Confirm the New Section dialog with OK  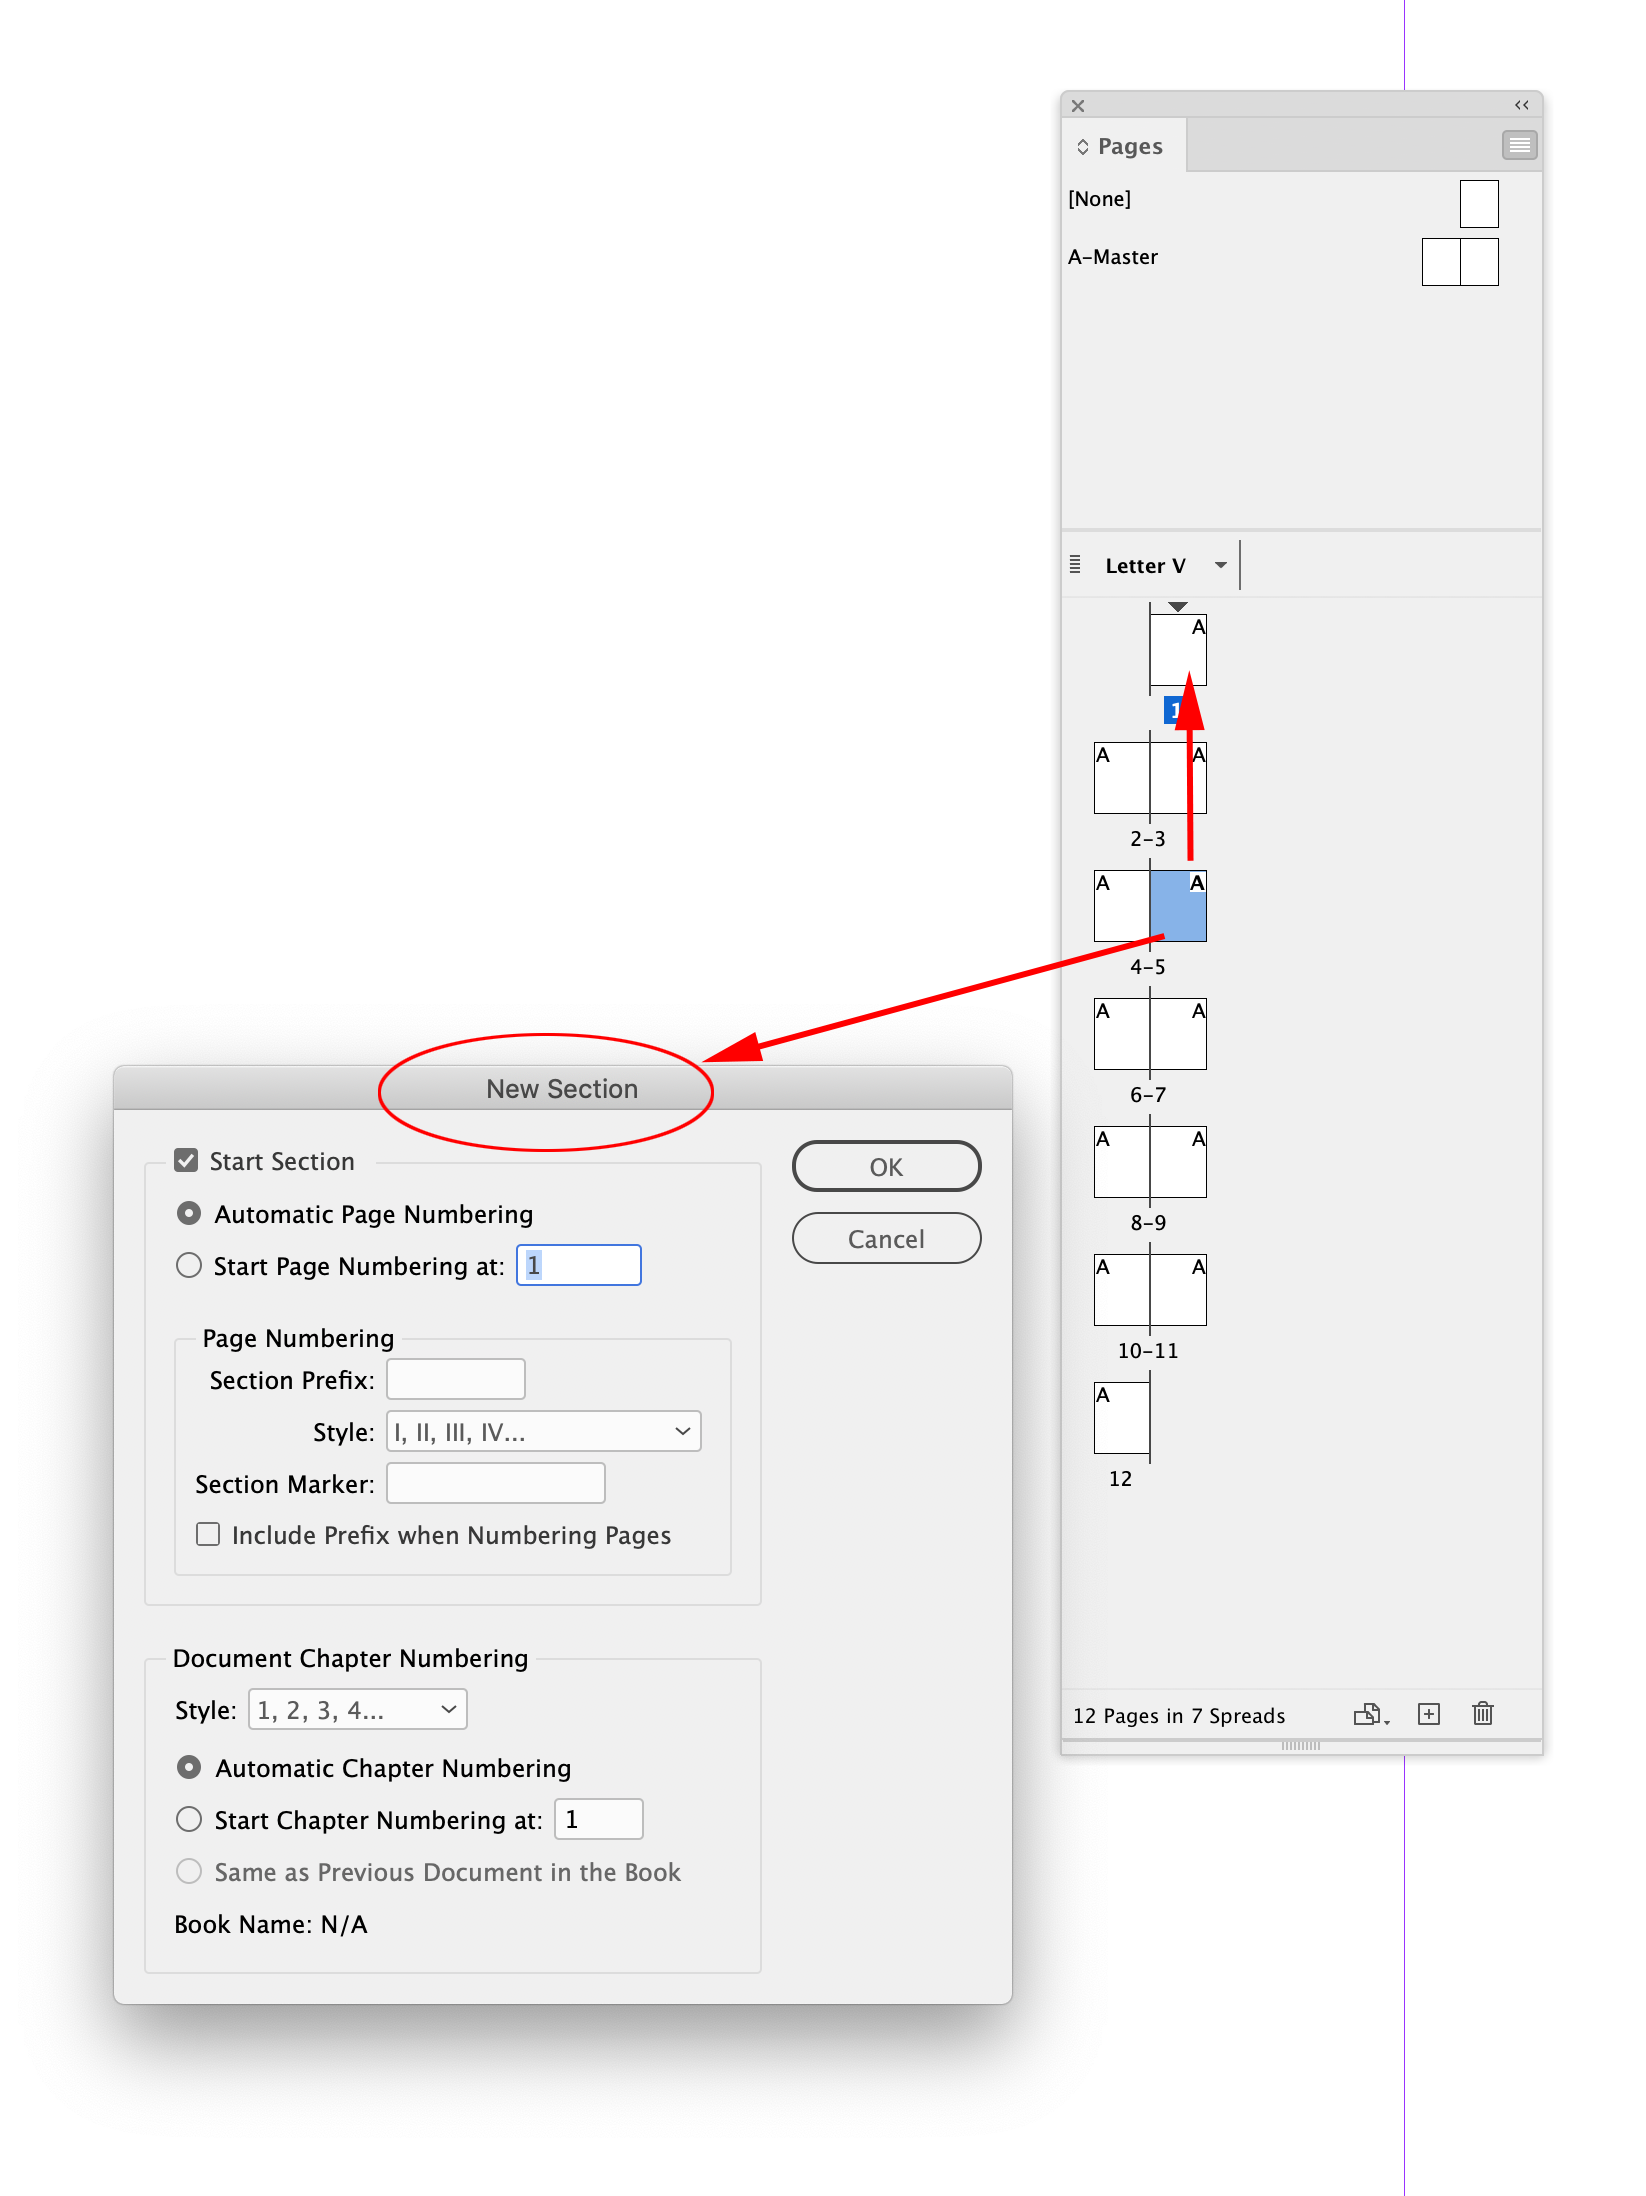pos(885,1165)
